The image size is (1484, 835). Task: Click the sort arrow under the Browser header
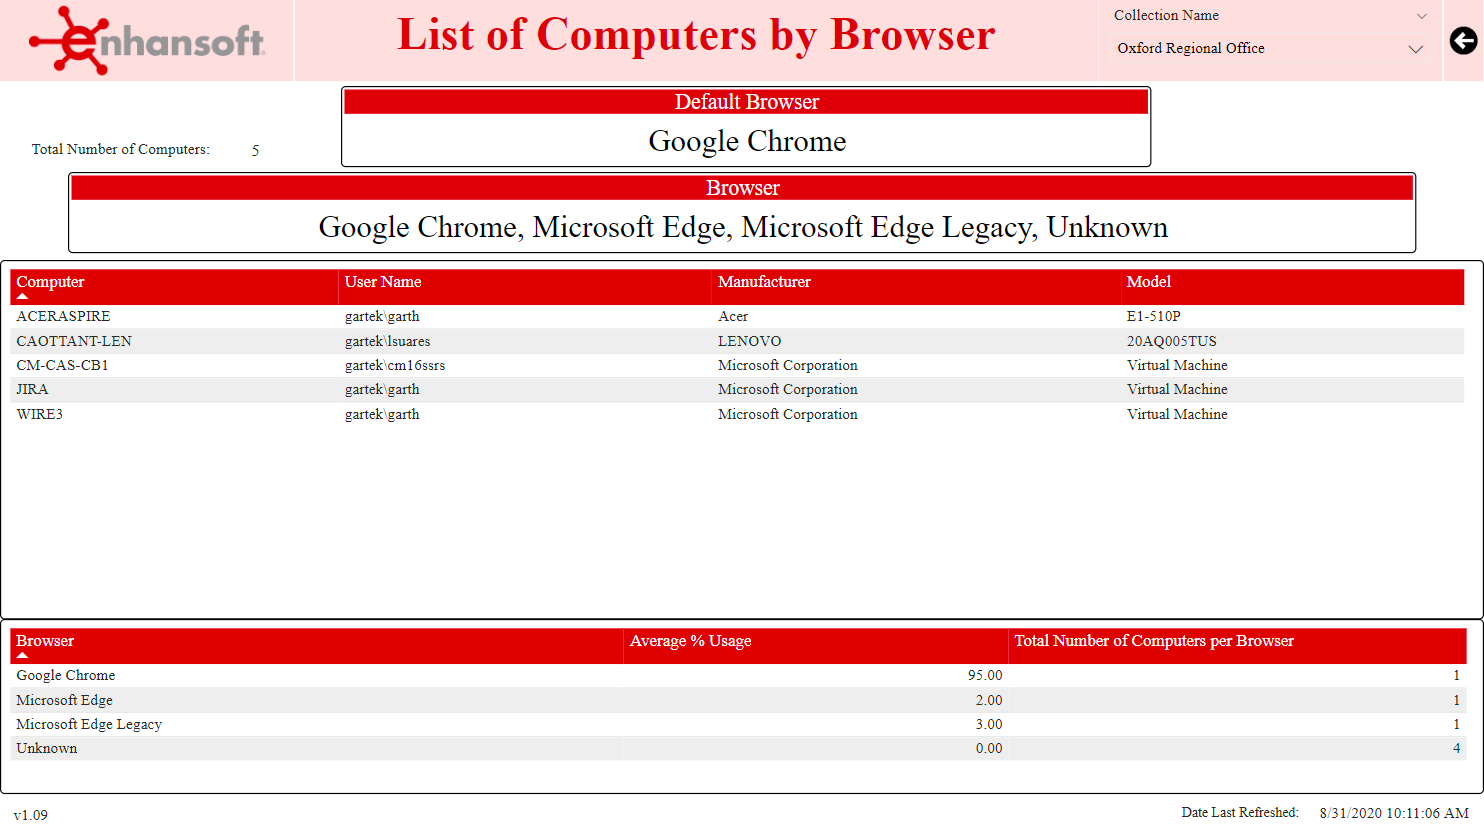(x=20, y=657)
